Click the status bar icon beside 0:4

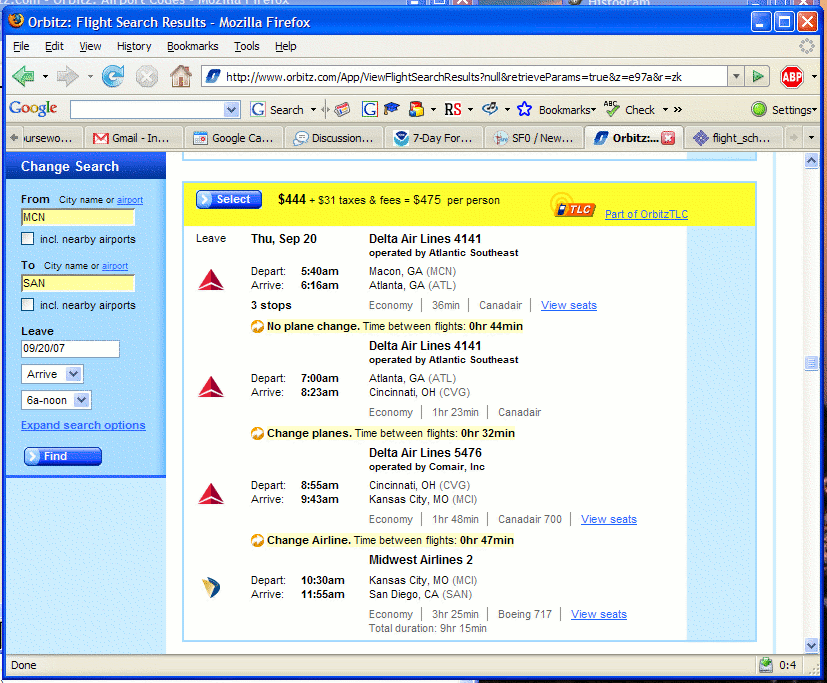coord(766,666)
